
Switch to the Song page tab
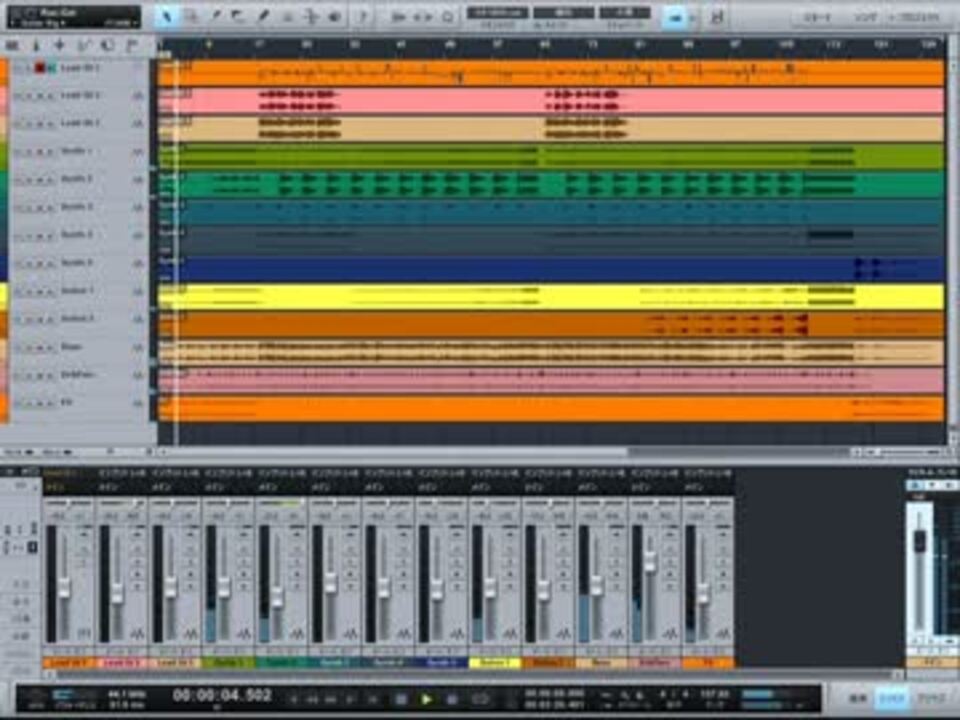(865, 18)
